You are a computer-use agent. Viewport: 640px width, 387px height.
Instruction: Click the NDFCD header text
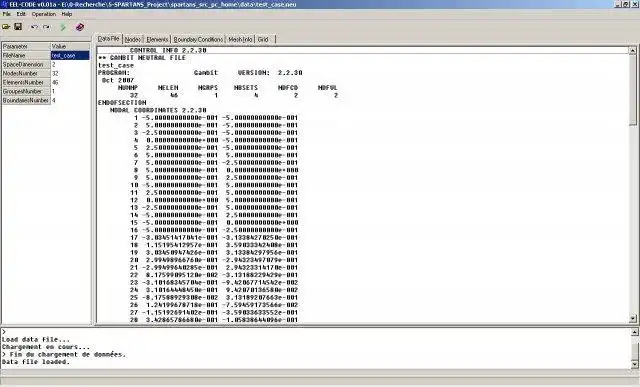coord(288,88)
